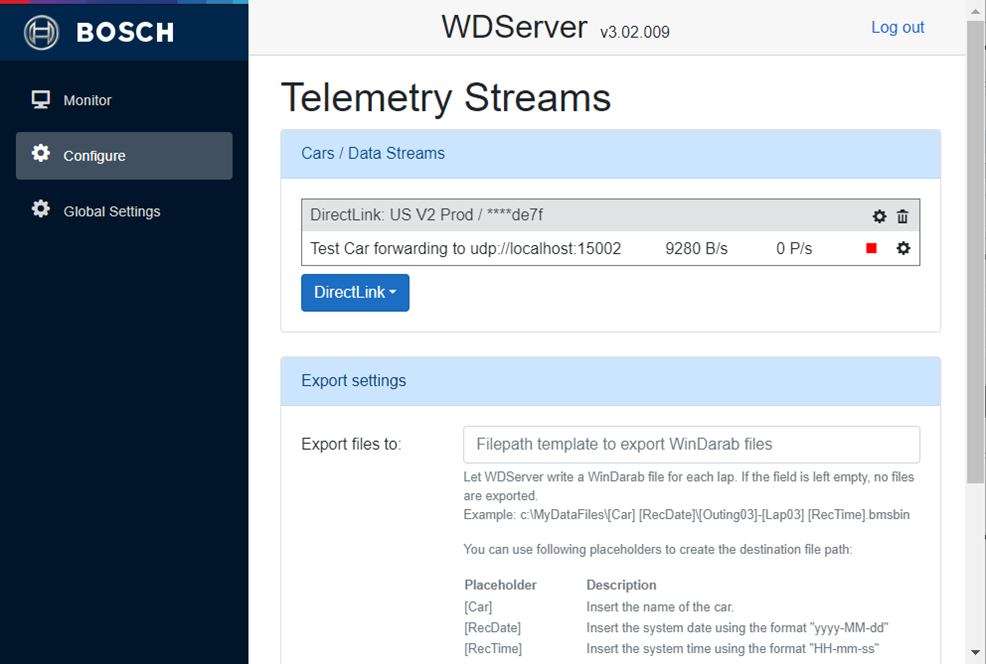Click the [RecTime] placeholder entry
Screen dimensions: 986x664
click(493, 648)
